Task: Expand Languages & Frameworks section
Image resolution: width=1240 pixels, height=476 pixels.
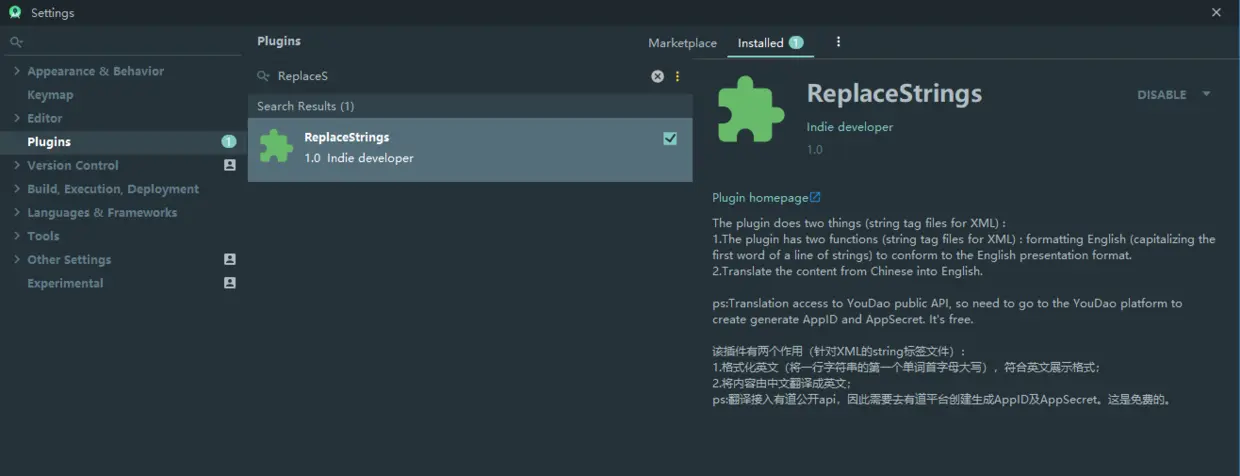Action: 17,212
